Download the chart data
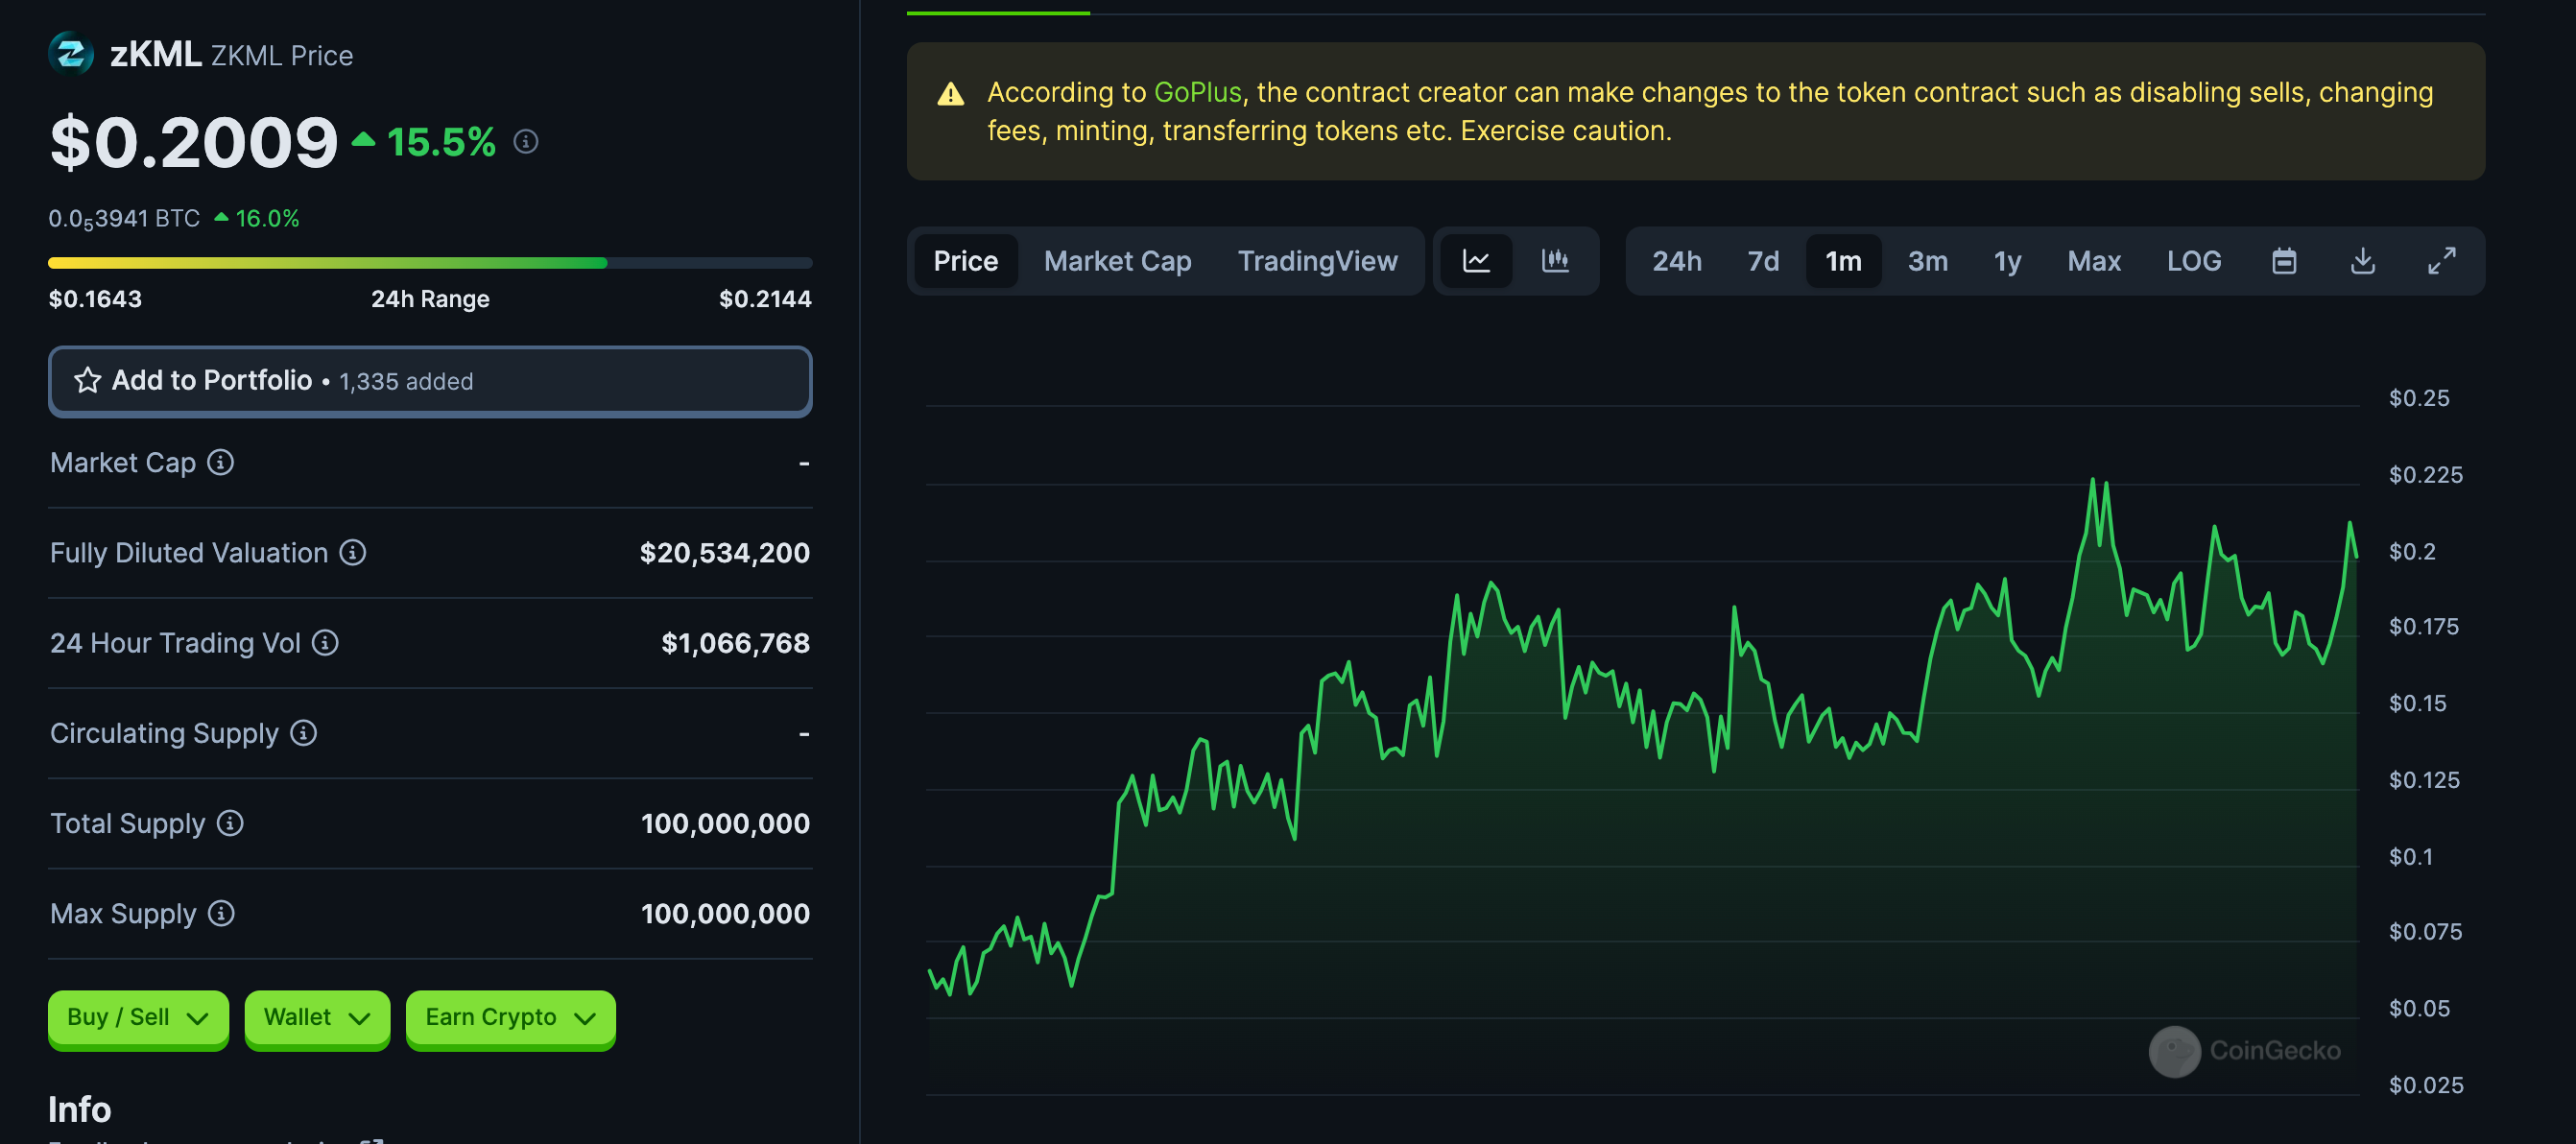This screenshot has width=2576, height=1144. (x=2363, y=261)
